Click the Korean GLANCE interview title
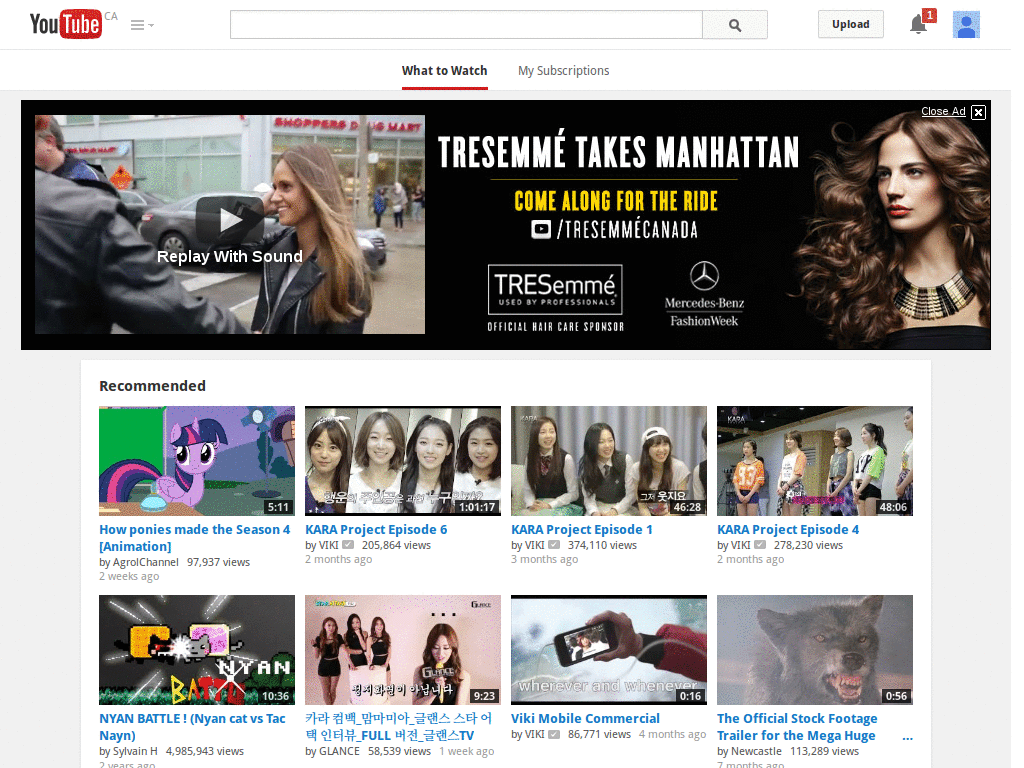 coord(398,726)
